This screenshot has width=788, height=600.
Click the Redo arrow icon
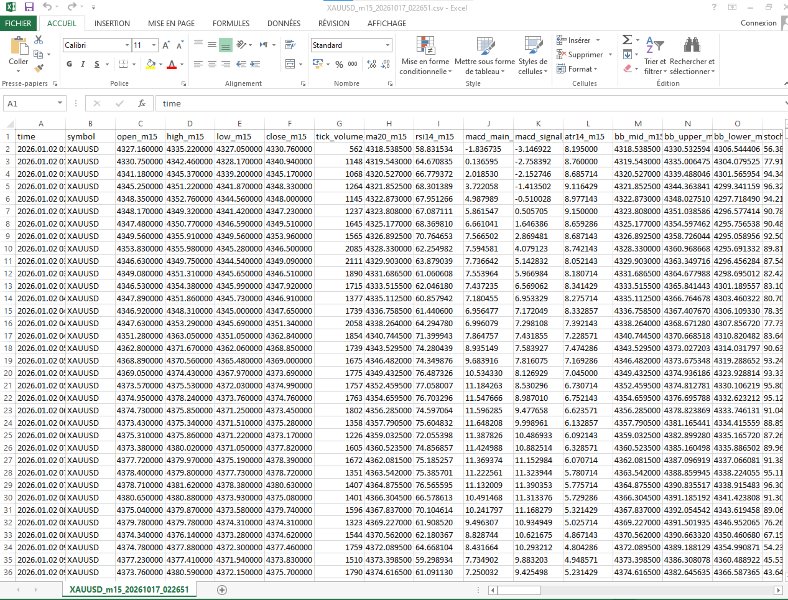tap(71, 7)
